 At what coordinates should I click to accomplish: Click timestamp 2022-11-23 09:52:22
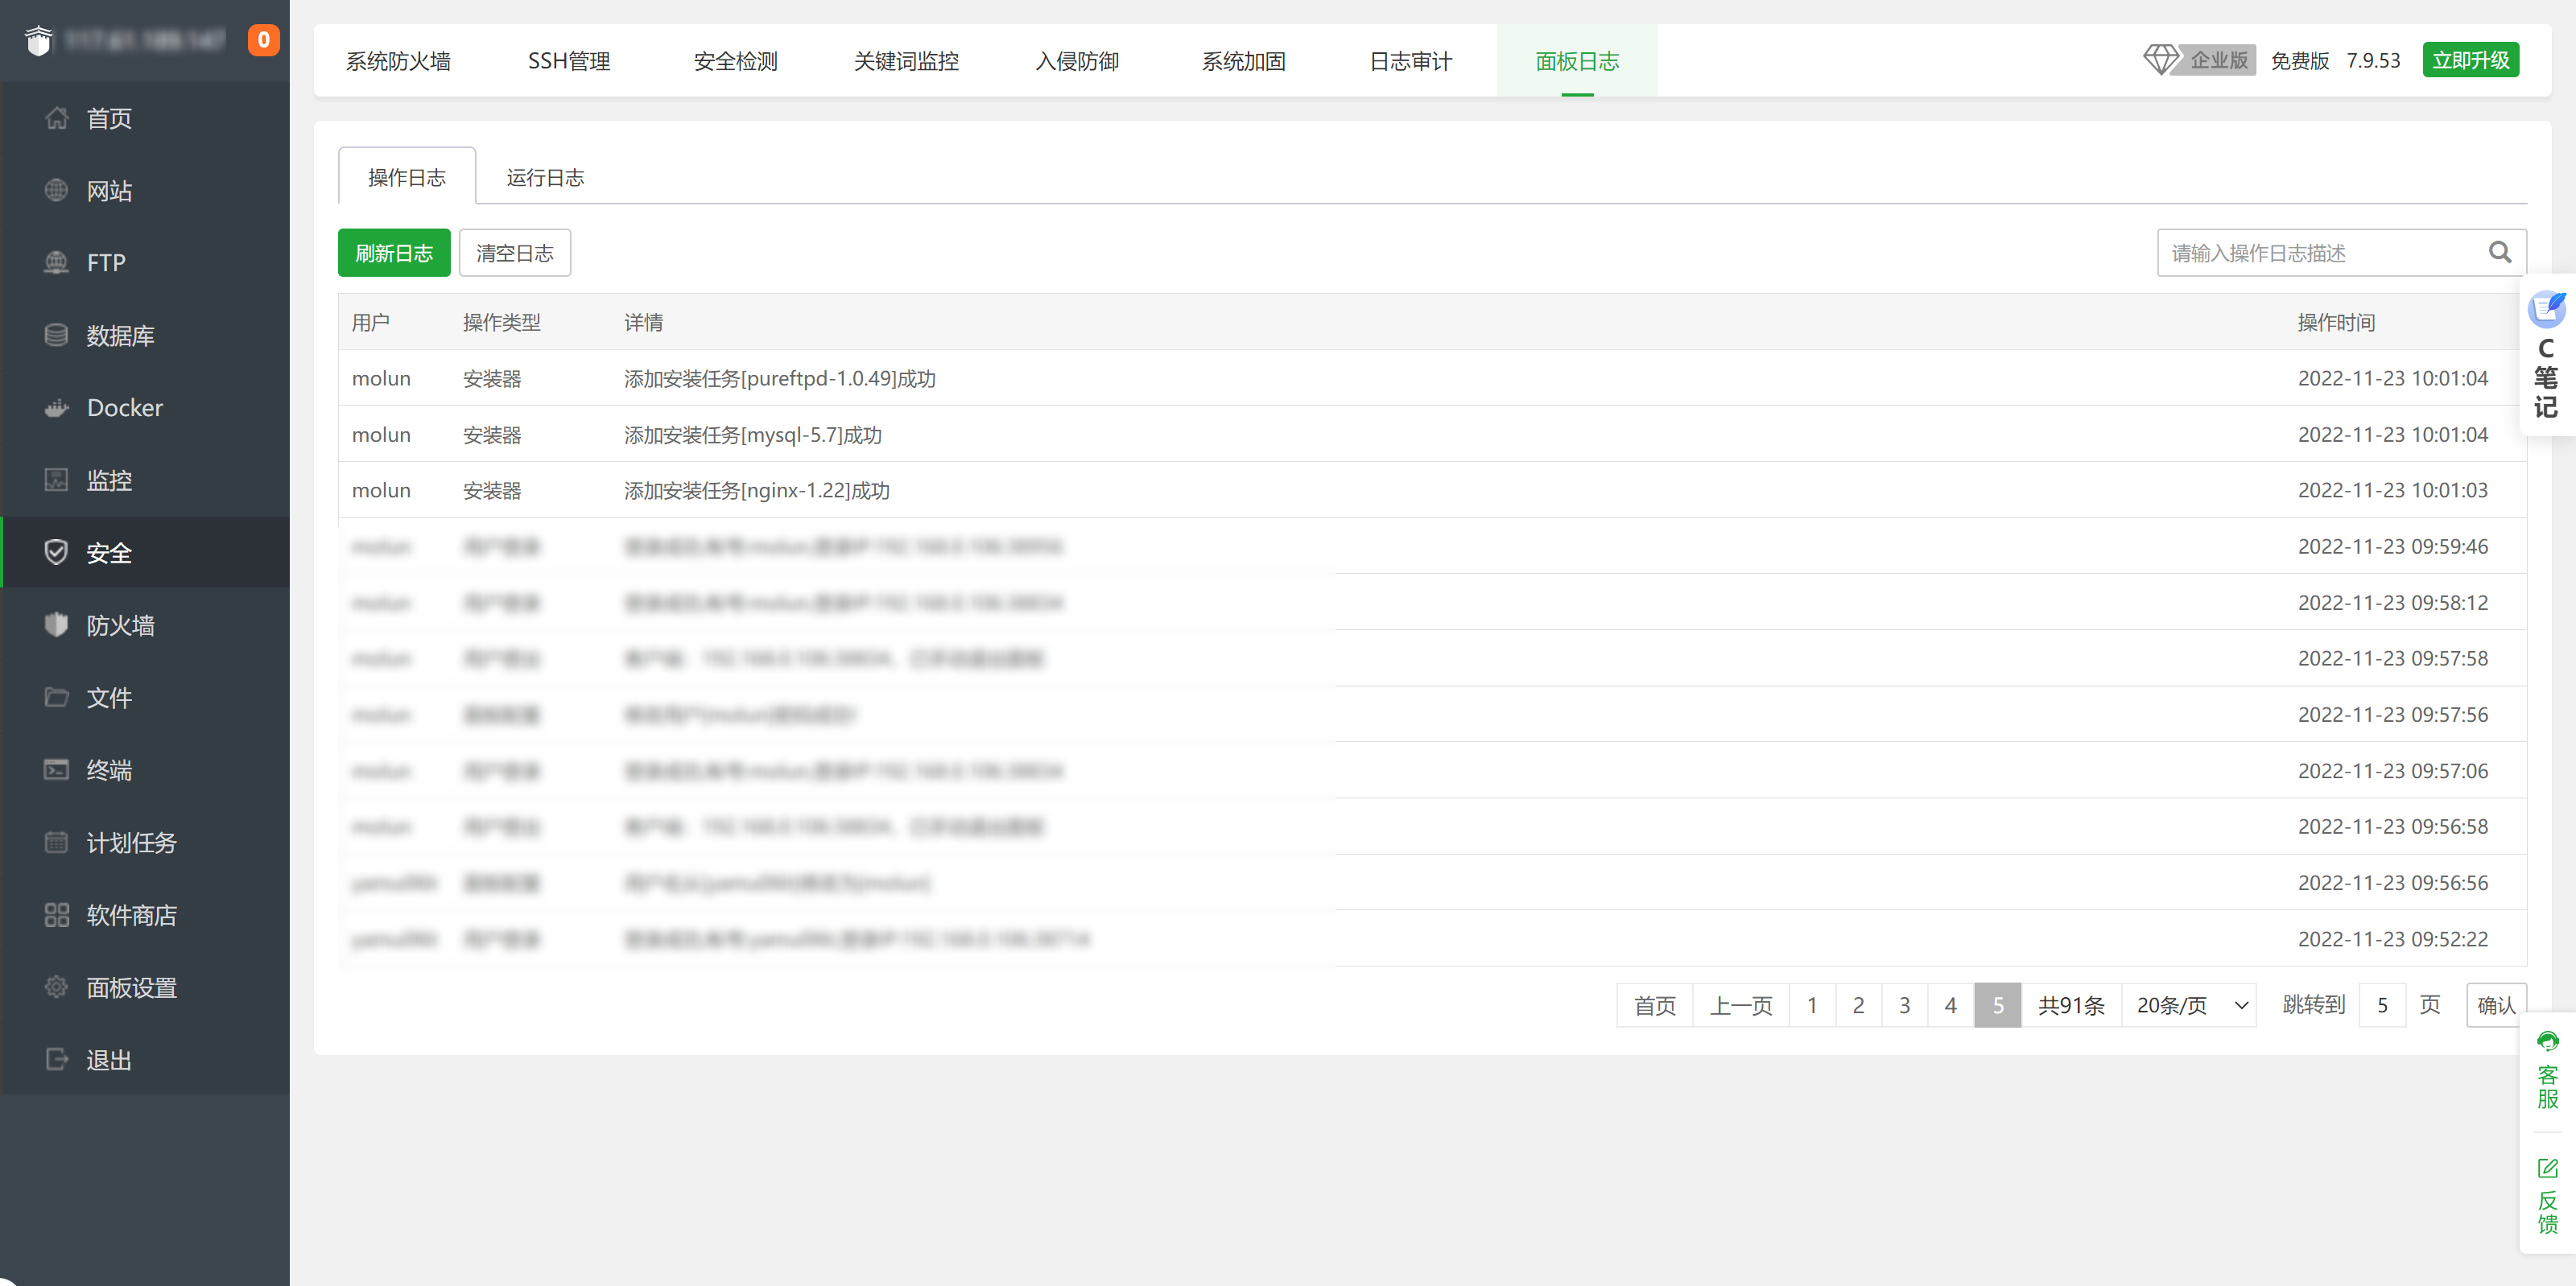(x=2393, y=939)
